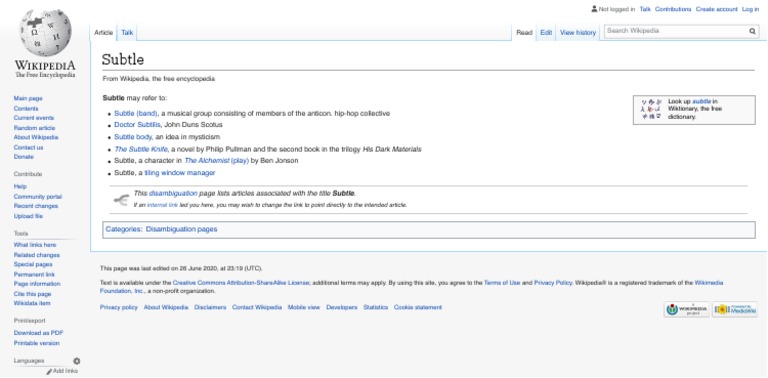Open Contact us link

tap(28, 147)
